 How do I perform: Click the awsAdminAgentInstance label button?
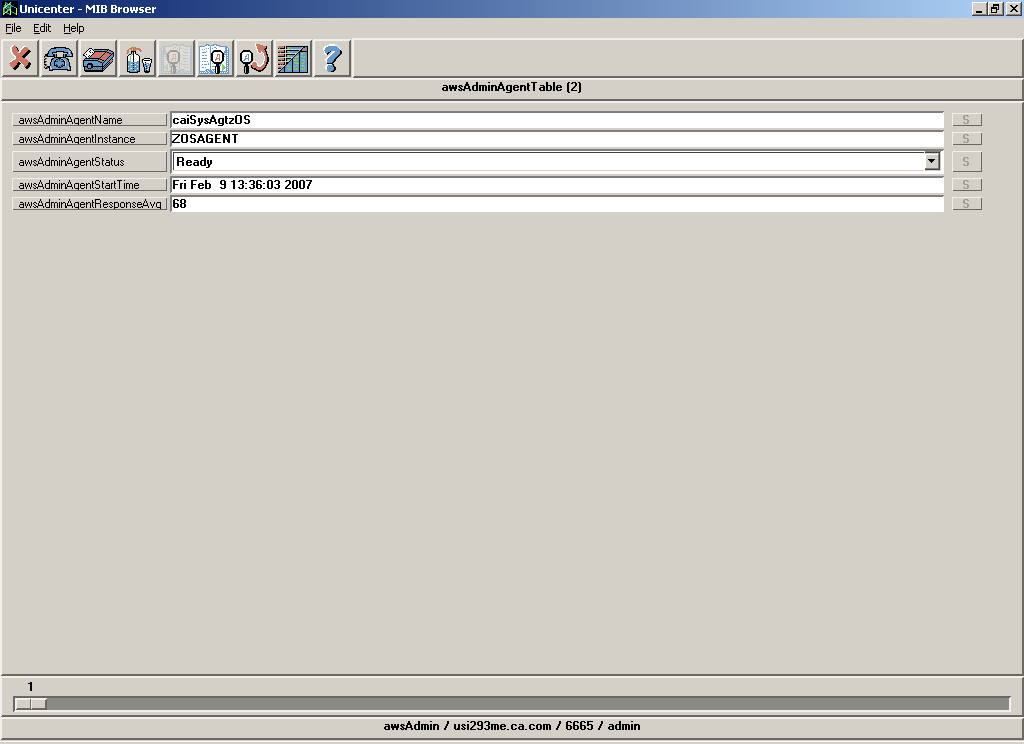point(88,139)
